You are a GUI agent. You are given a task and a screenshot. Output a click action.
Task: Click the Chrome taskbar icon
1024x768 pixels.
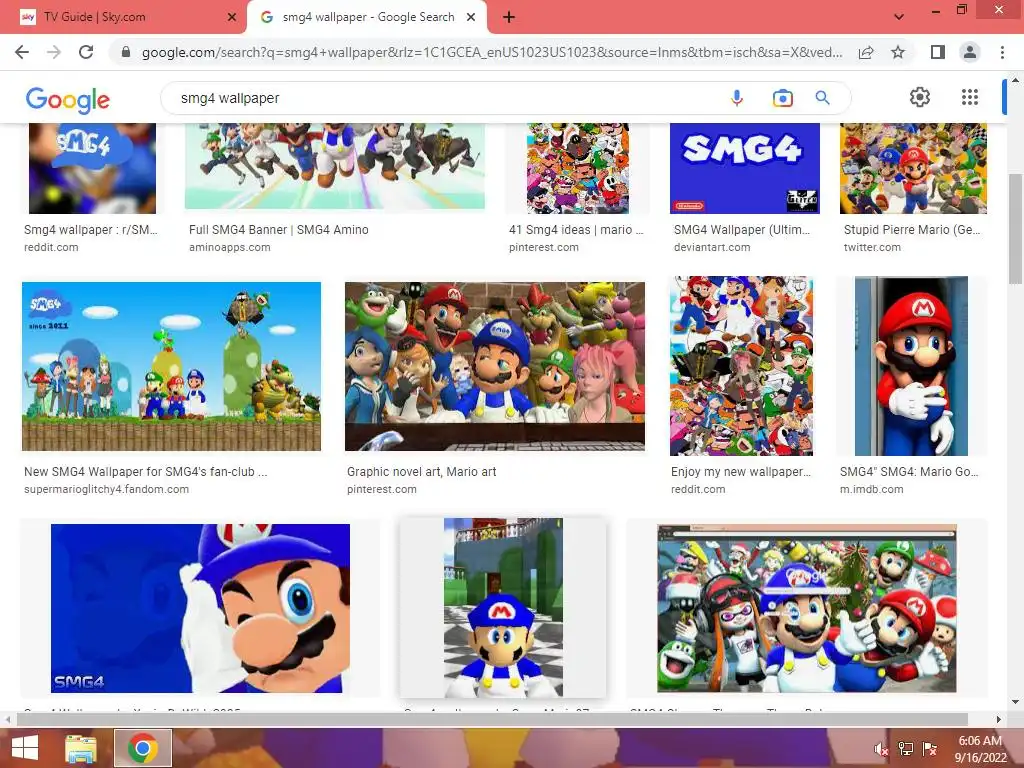click(x=142, y=748)
